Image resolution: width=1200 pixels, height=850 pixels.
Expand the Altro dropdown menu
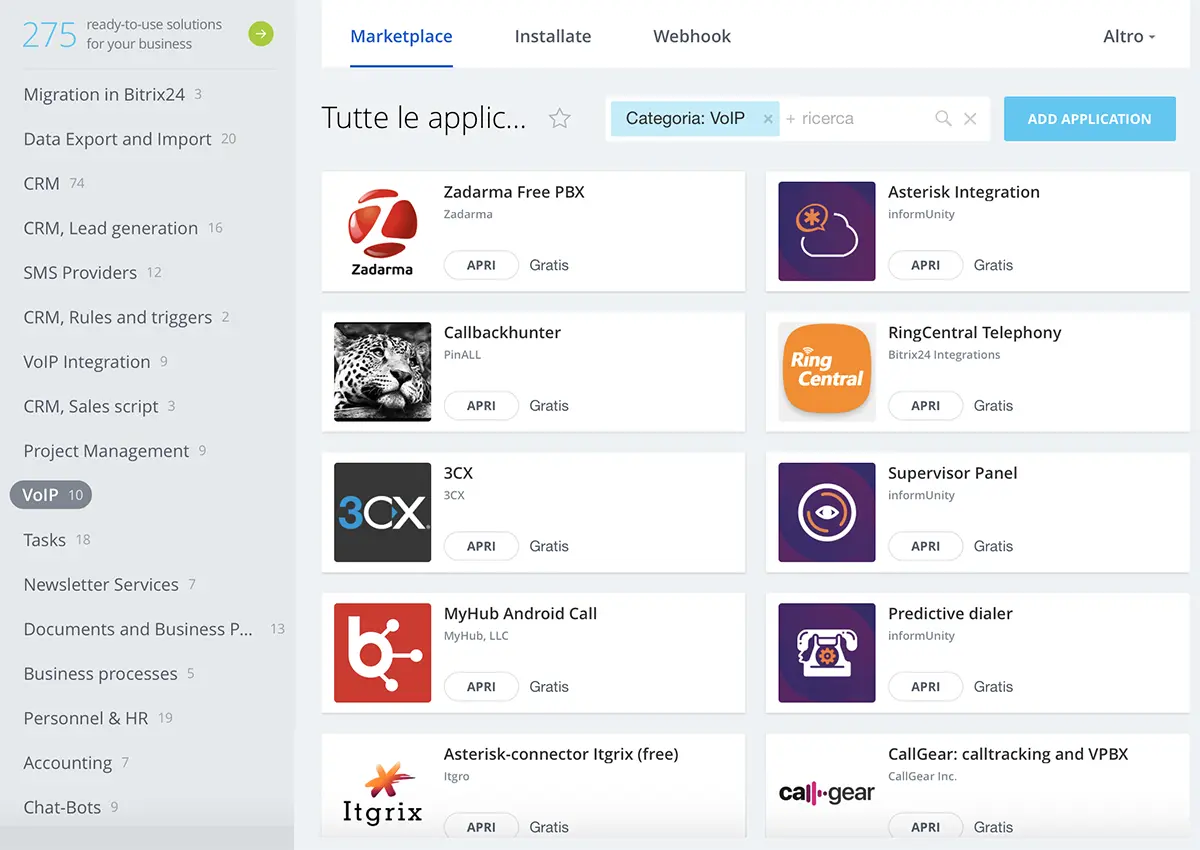1129,37
